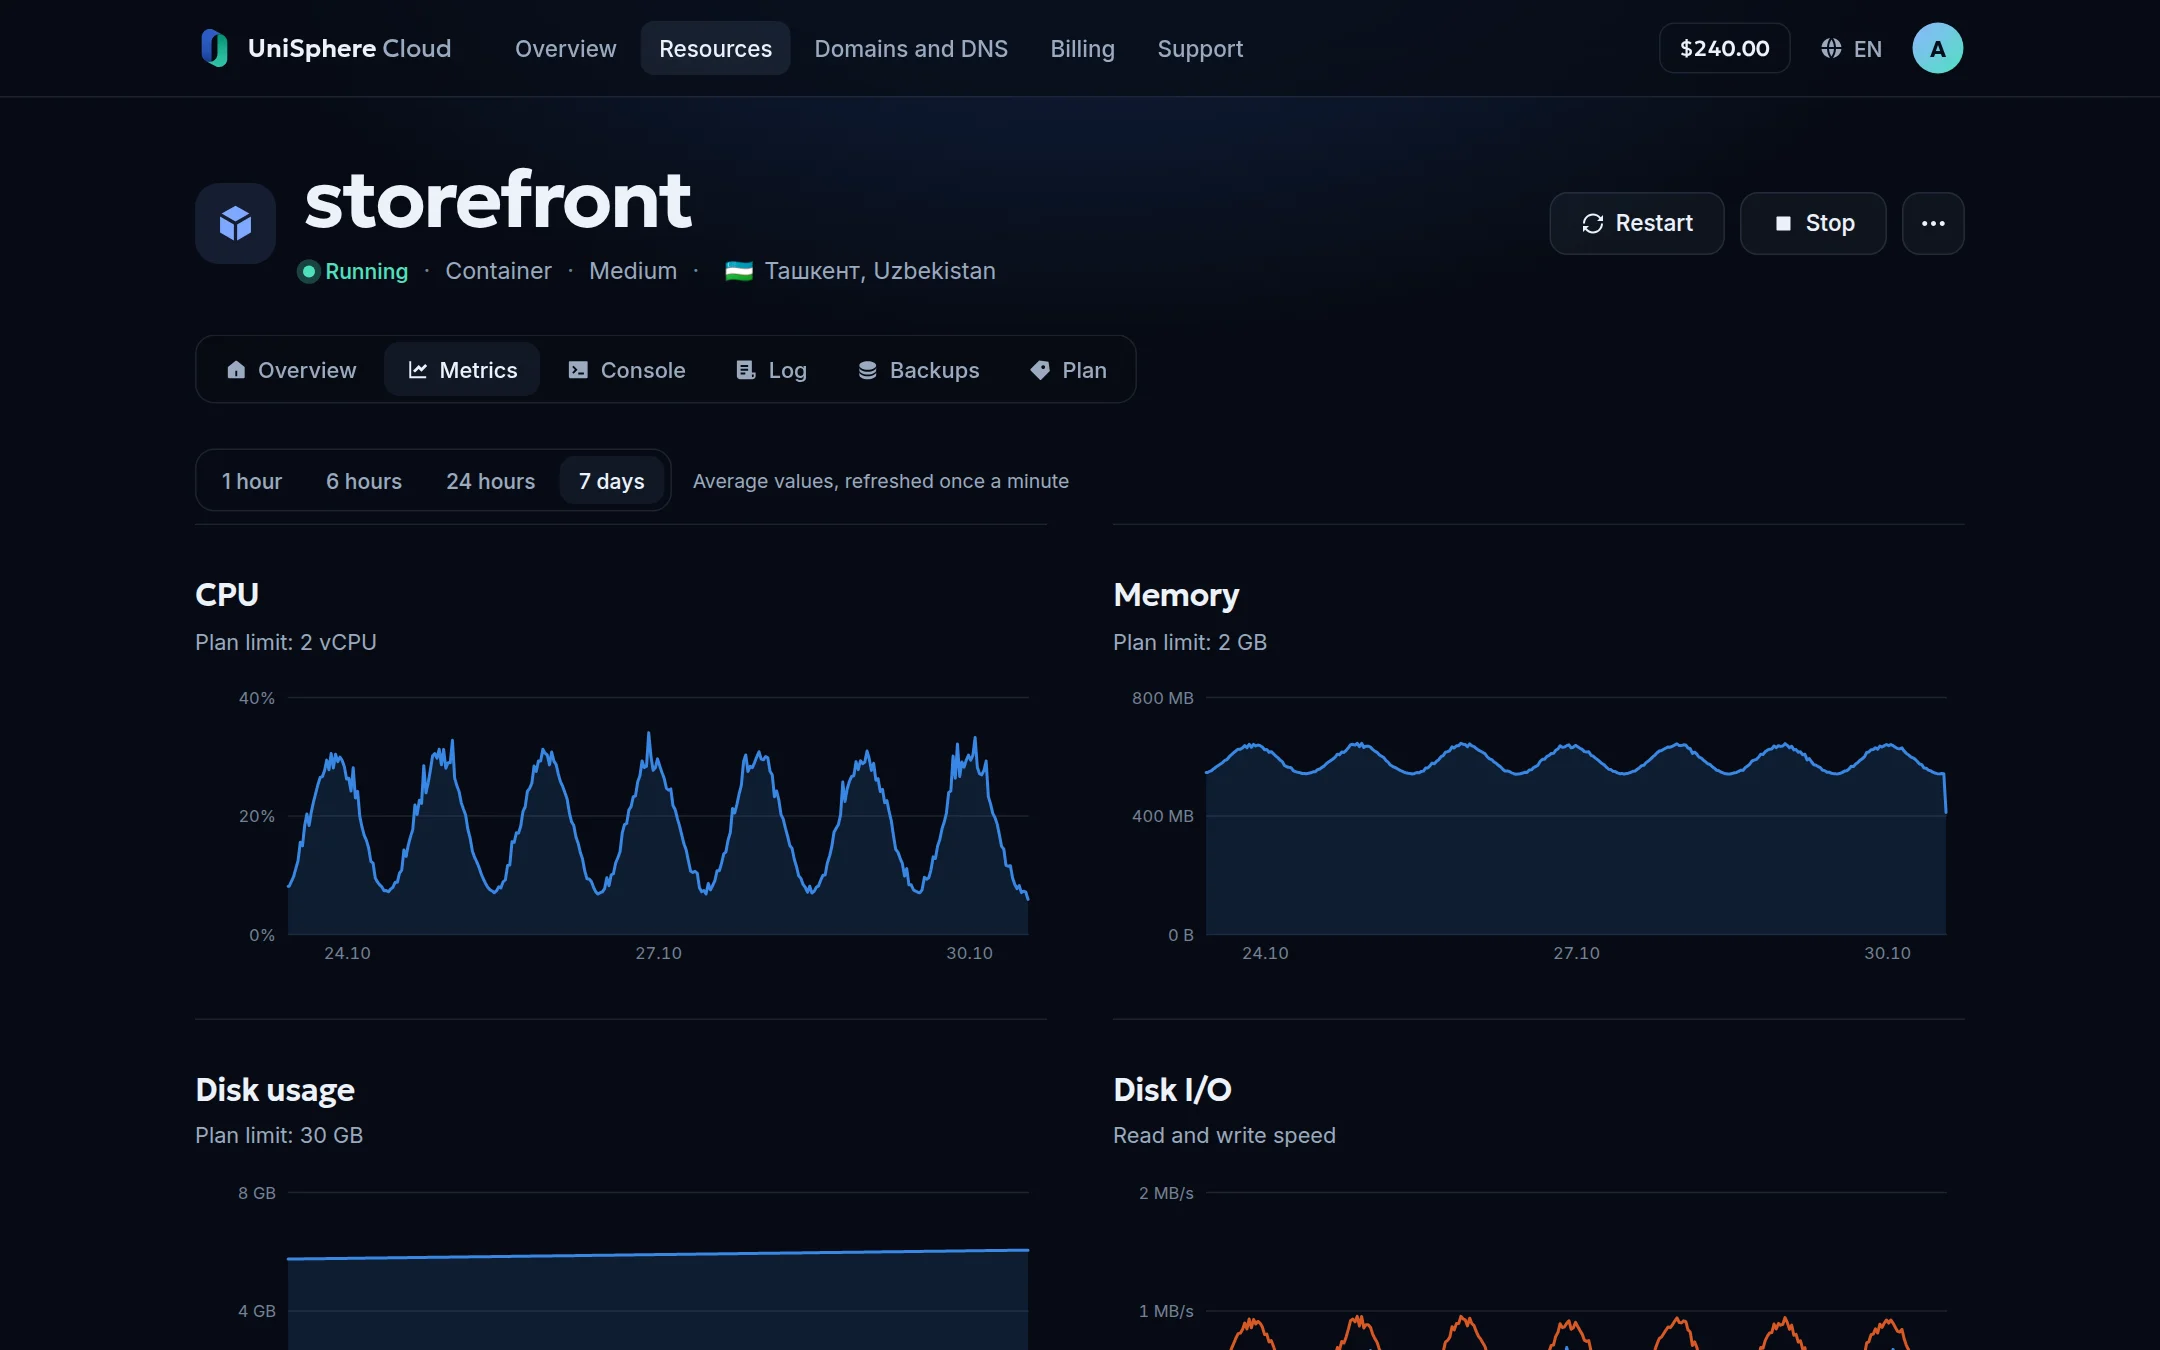Viewport: 2160px width, 1350px height.
Task: Open the Support page
Action: click(x=1199, y=48)
